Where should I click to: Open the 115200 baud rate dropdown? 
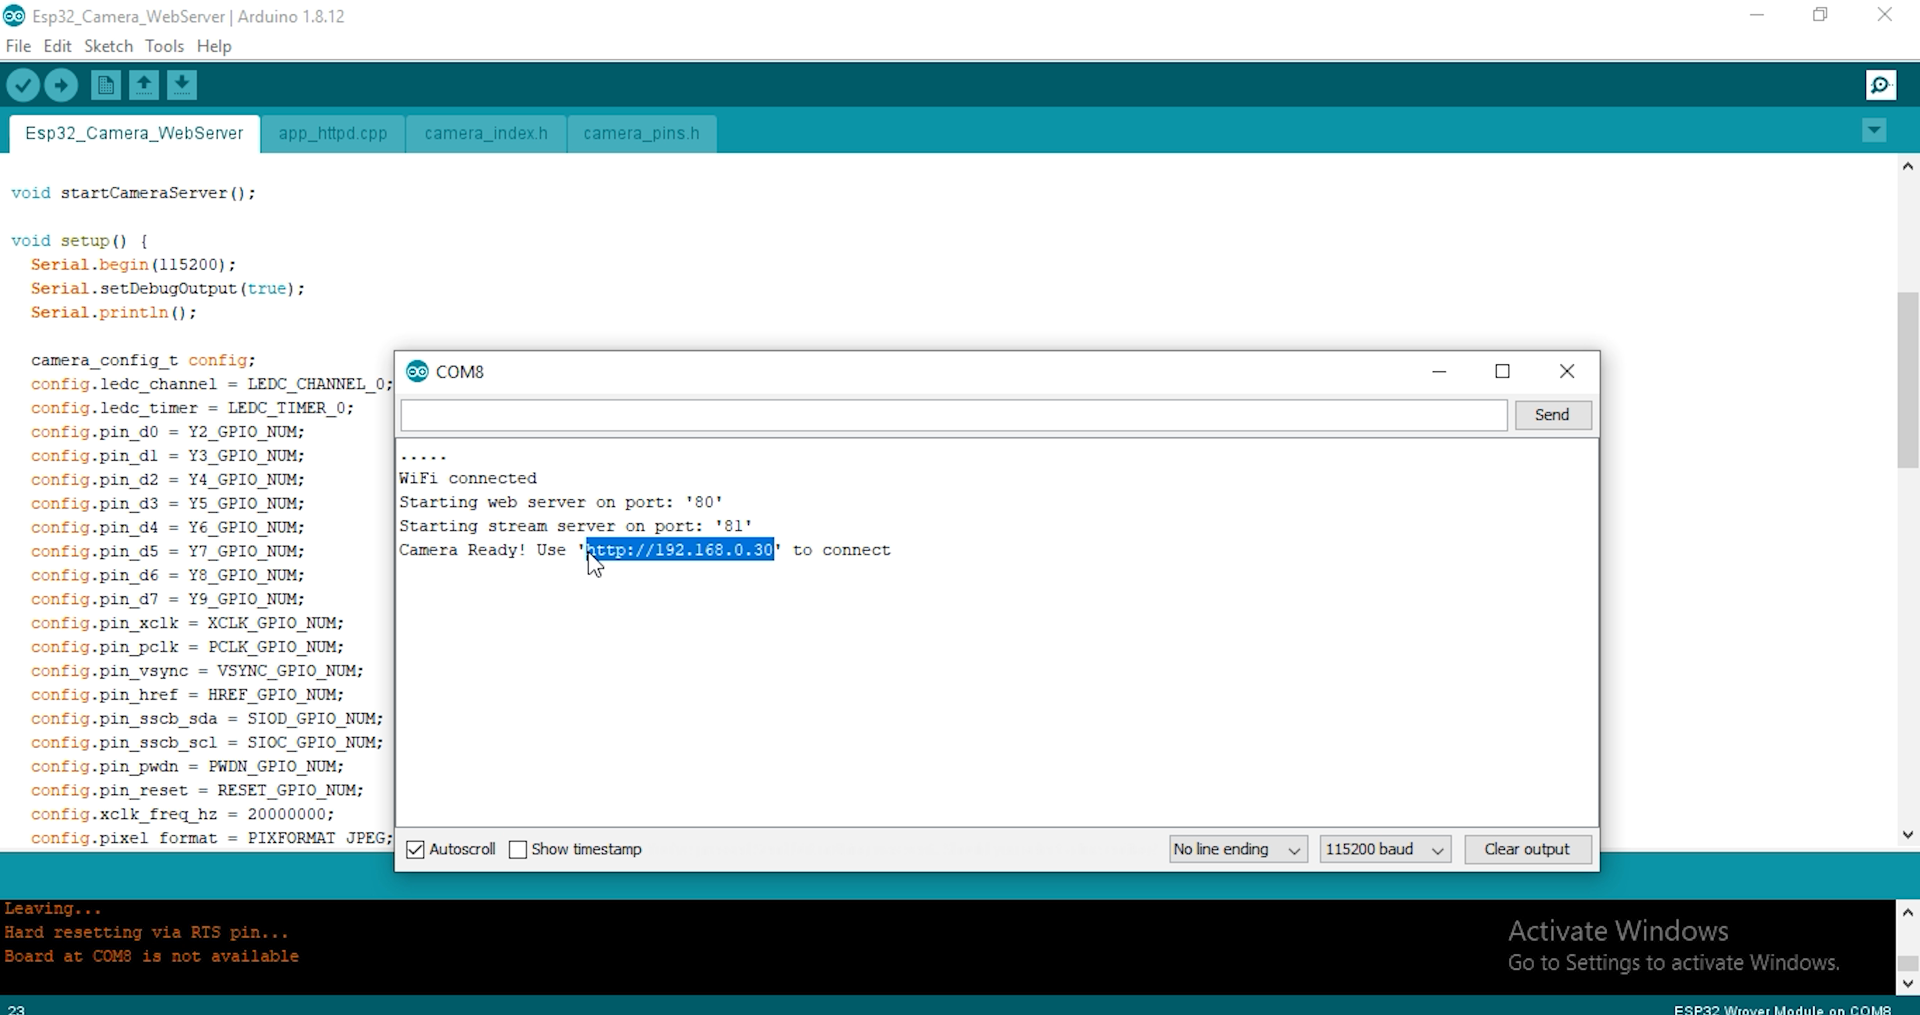(1385, 849)
